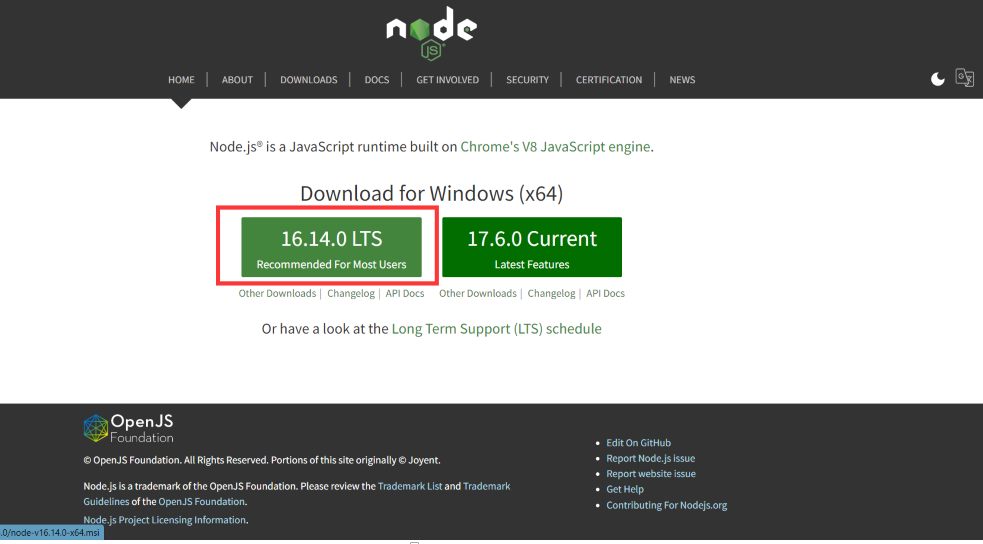Download the 16.14.0 LTS version

click(331, 247)
